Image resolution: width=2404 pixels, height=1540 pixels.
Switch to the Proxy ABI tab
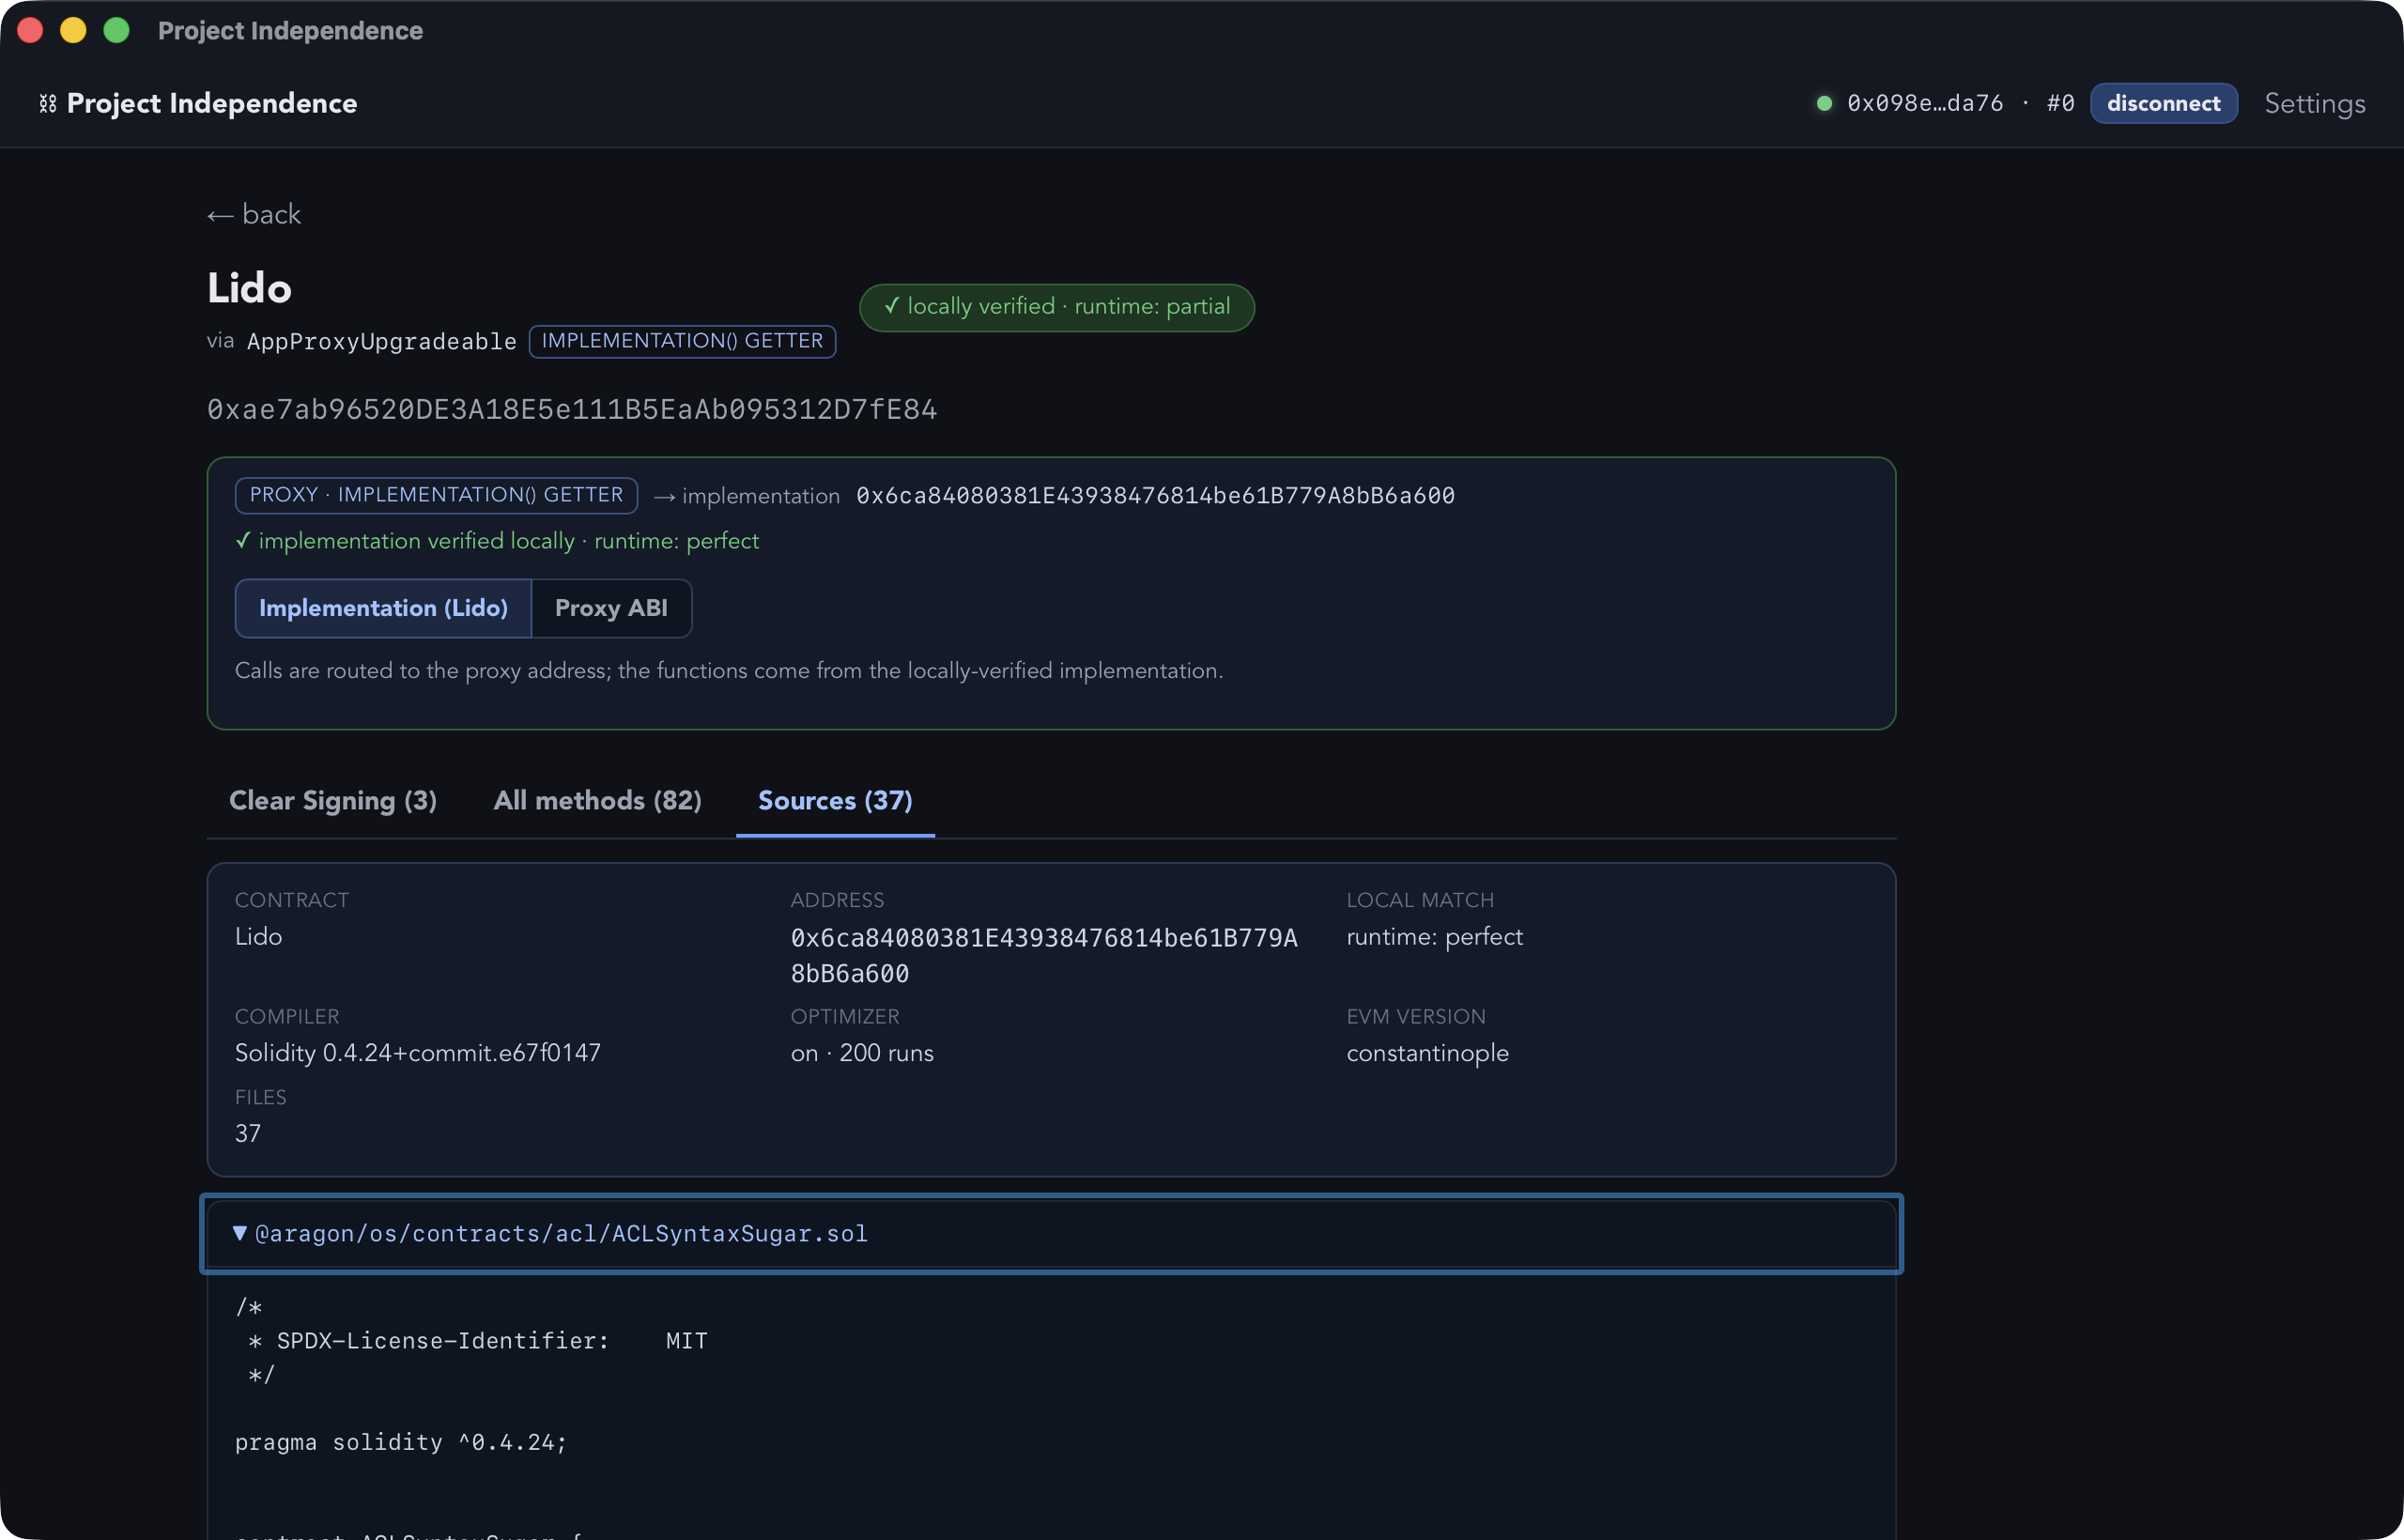pyautogui.click(x=611, y=608)
